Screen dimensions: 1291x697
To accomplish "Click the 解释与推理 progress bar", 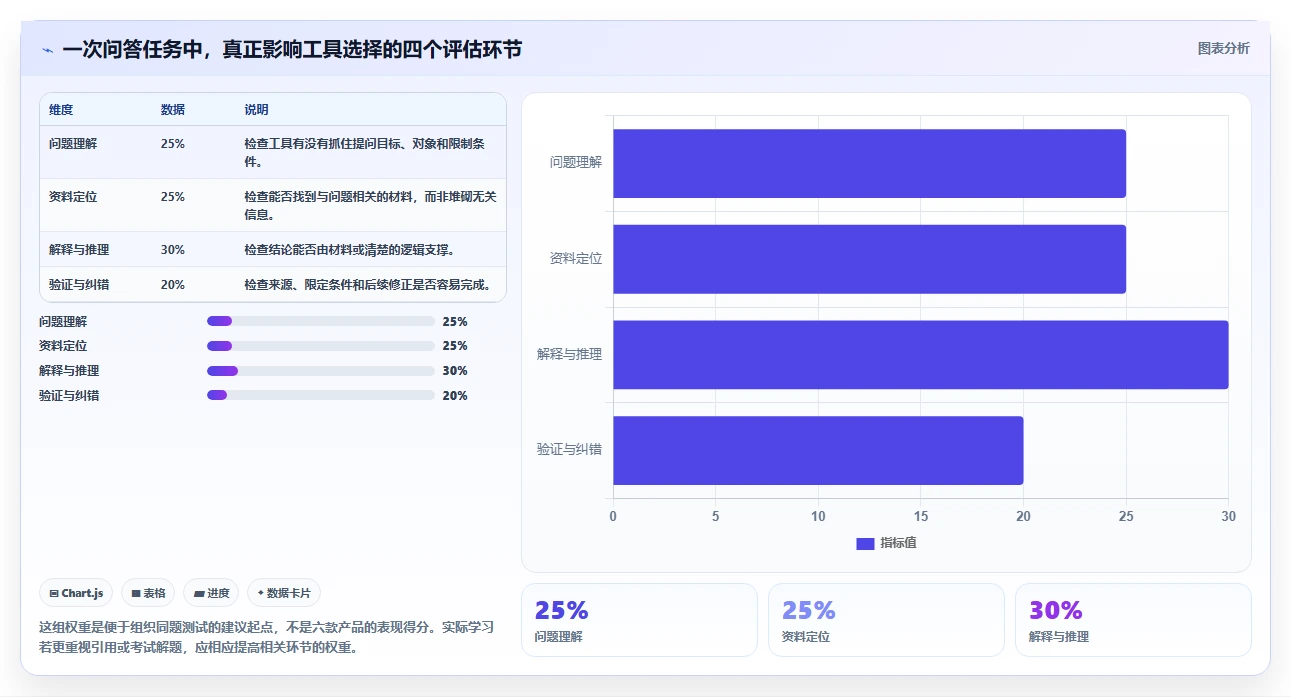I will [320, 371].
